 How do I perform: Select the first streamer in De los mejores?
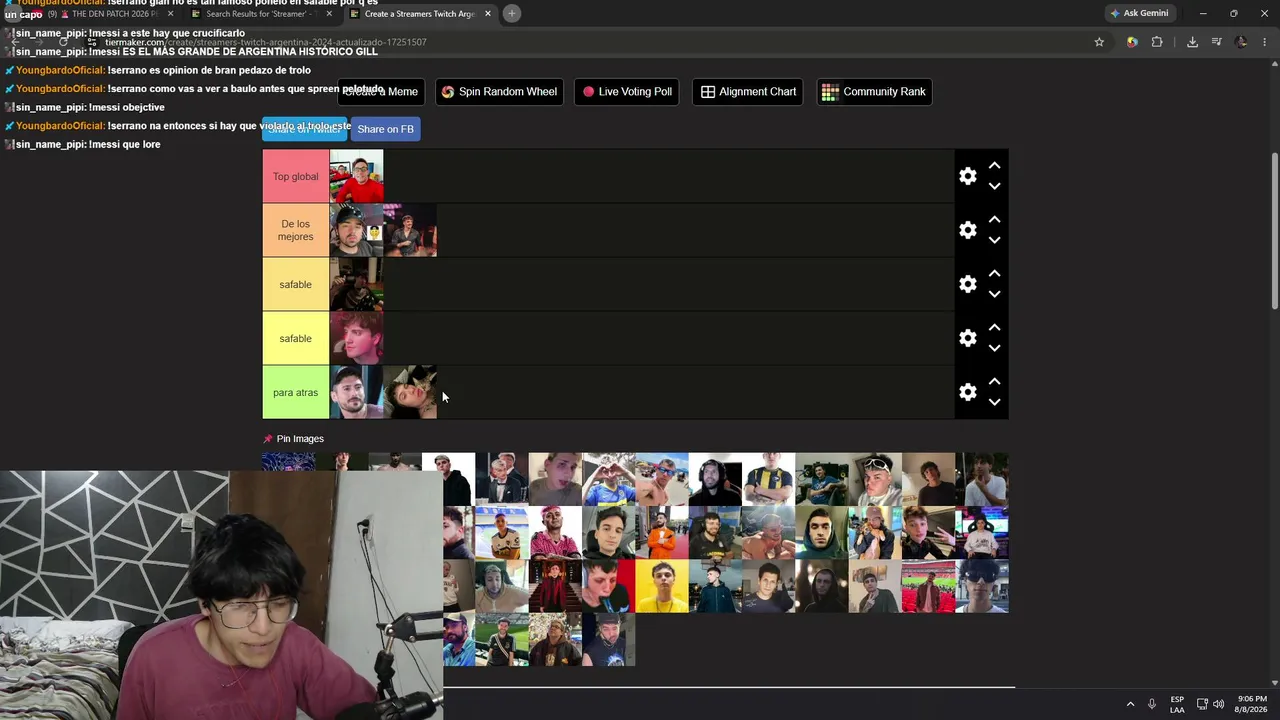[356, 231]
